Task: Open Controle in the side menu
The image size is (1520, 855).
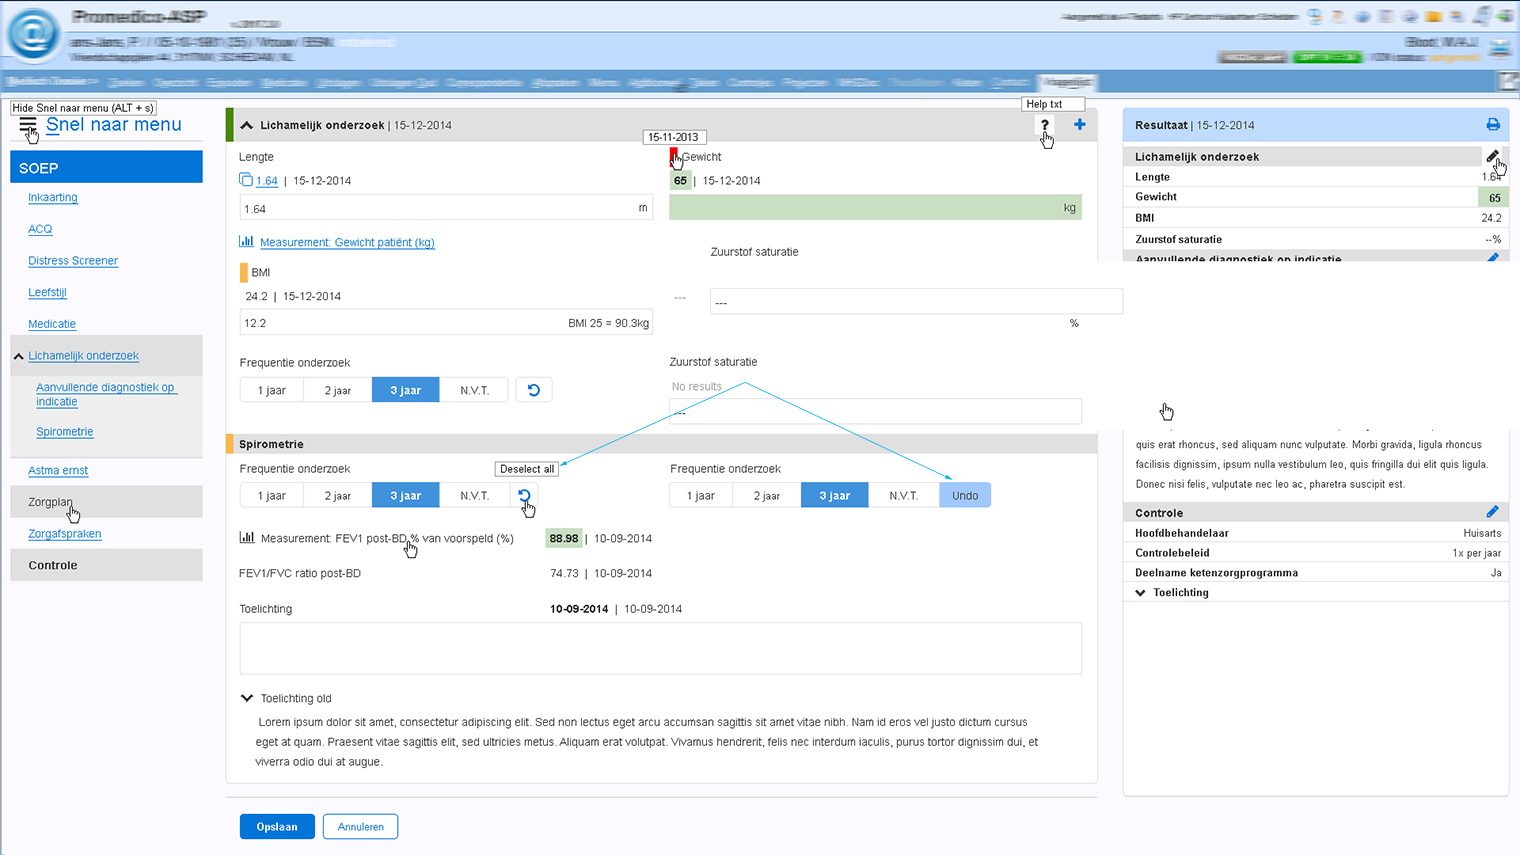Action: coord(53,565)
